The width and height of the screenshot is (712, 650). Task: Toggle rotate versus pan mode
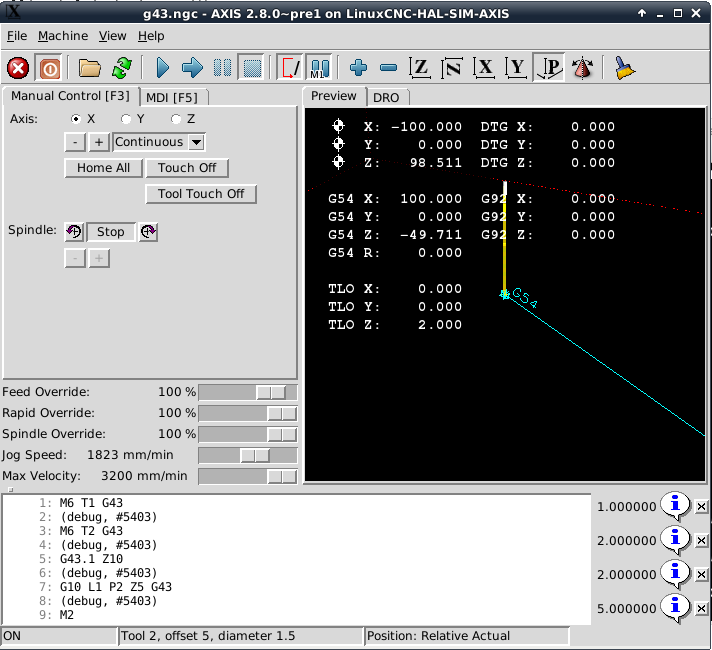[x=582, y=68]
